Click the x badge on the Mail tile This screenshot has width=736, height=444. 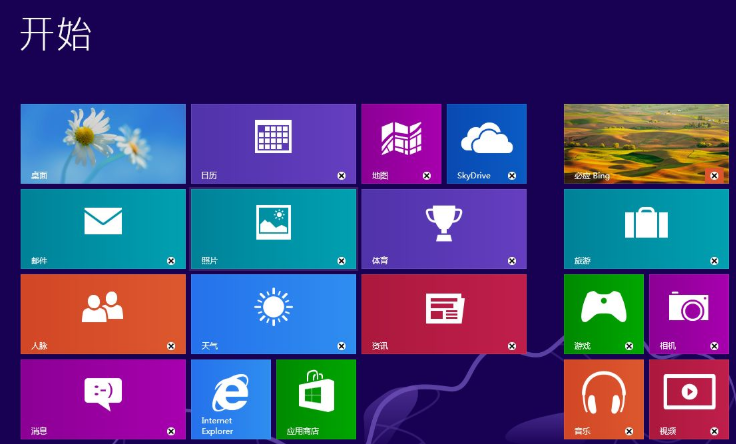point(171,261)
